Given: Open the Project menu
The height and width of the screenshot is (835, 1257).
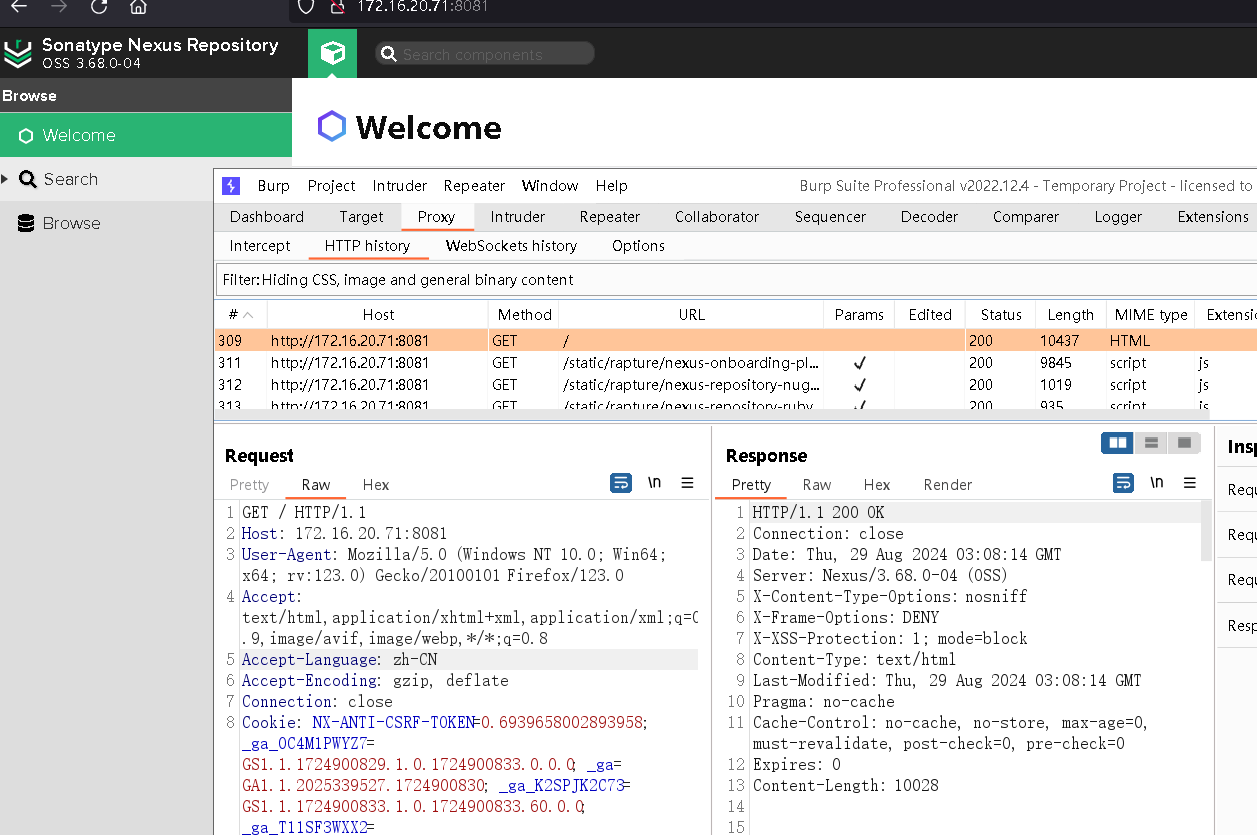Looking at the screenshot, I should pos(331,186).
